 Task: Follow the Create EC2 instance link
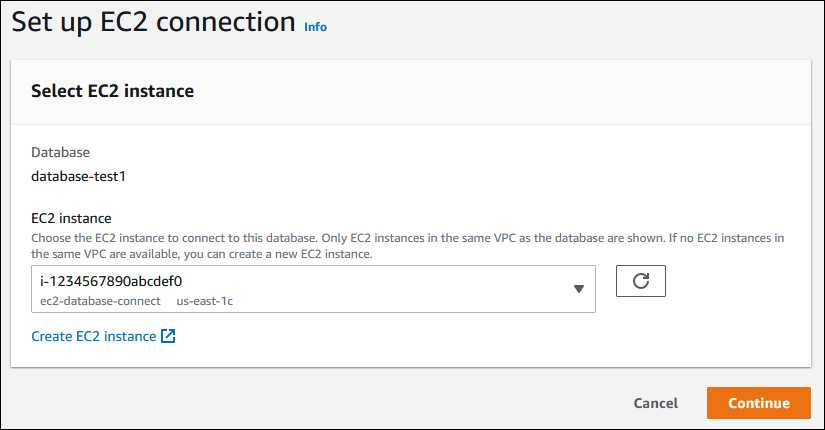(x=93, y=336)
